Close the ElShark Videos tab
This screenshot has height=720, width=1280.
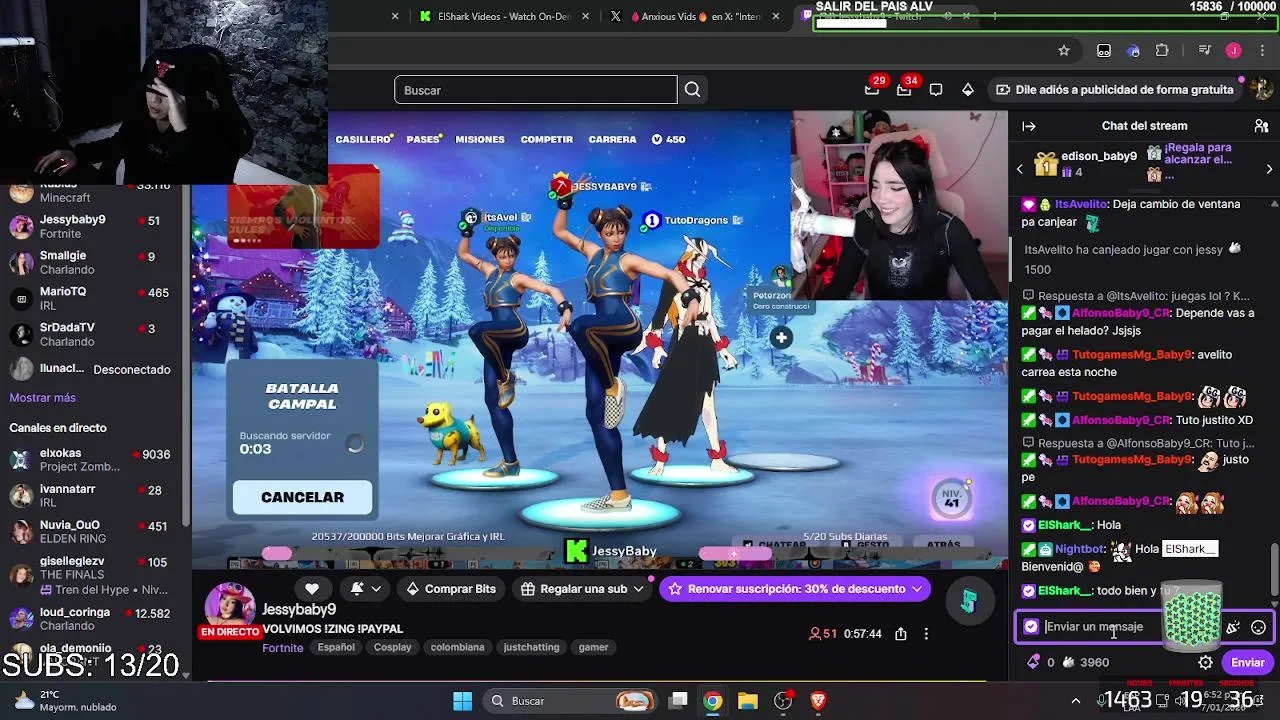coord(586,16)
